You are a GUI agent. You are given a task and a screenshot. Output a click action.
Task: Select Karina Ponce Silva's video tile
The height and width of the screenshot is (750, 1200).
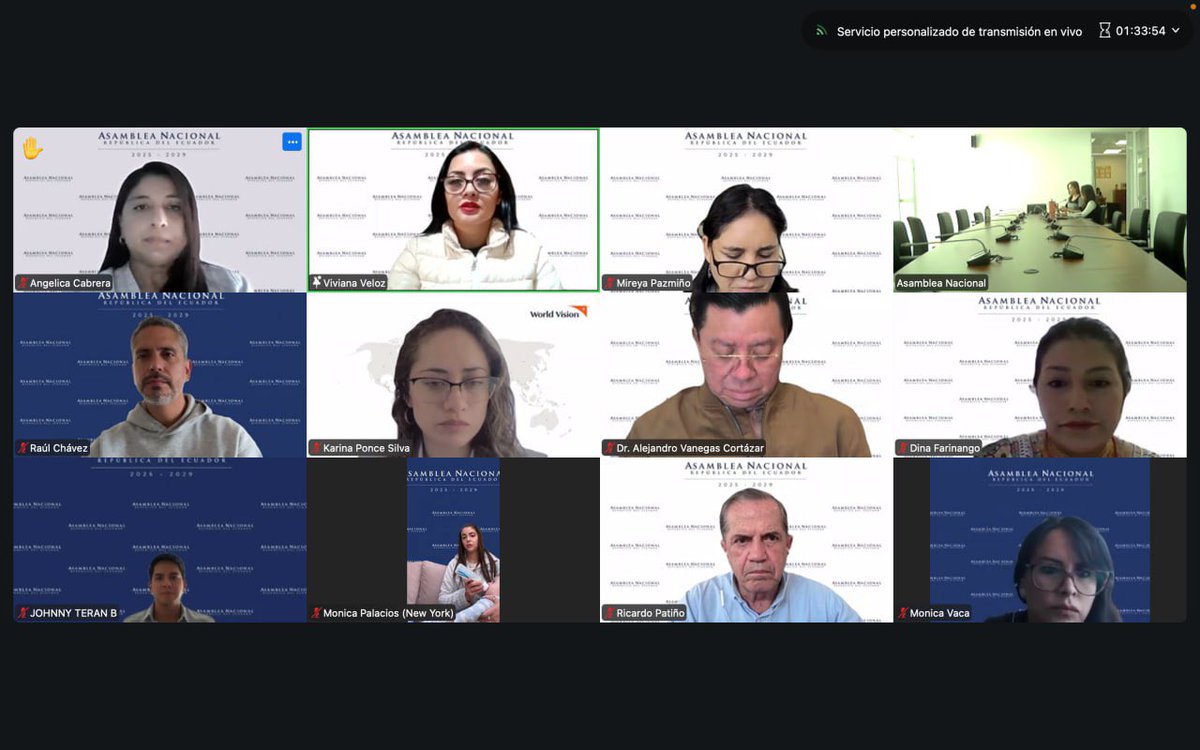point(453,375)
